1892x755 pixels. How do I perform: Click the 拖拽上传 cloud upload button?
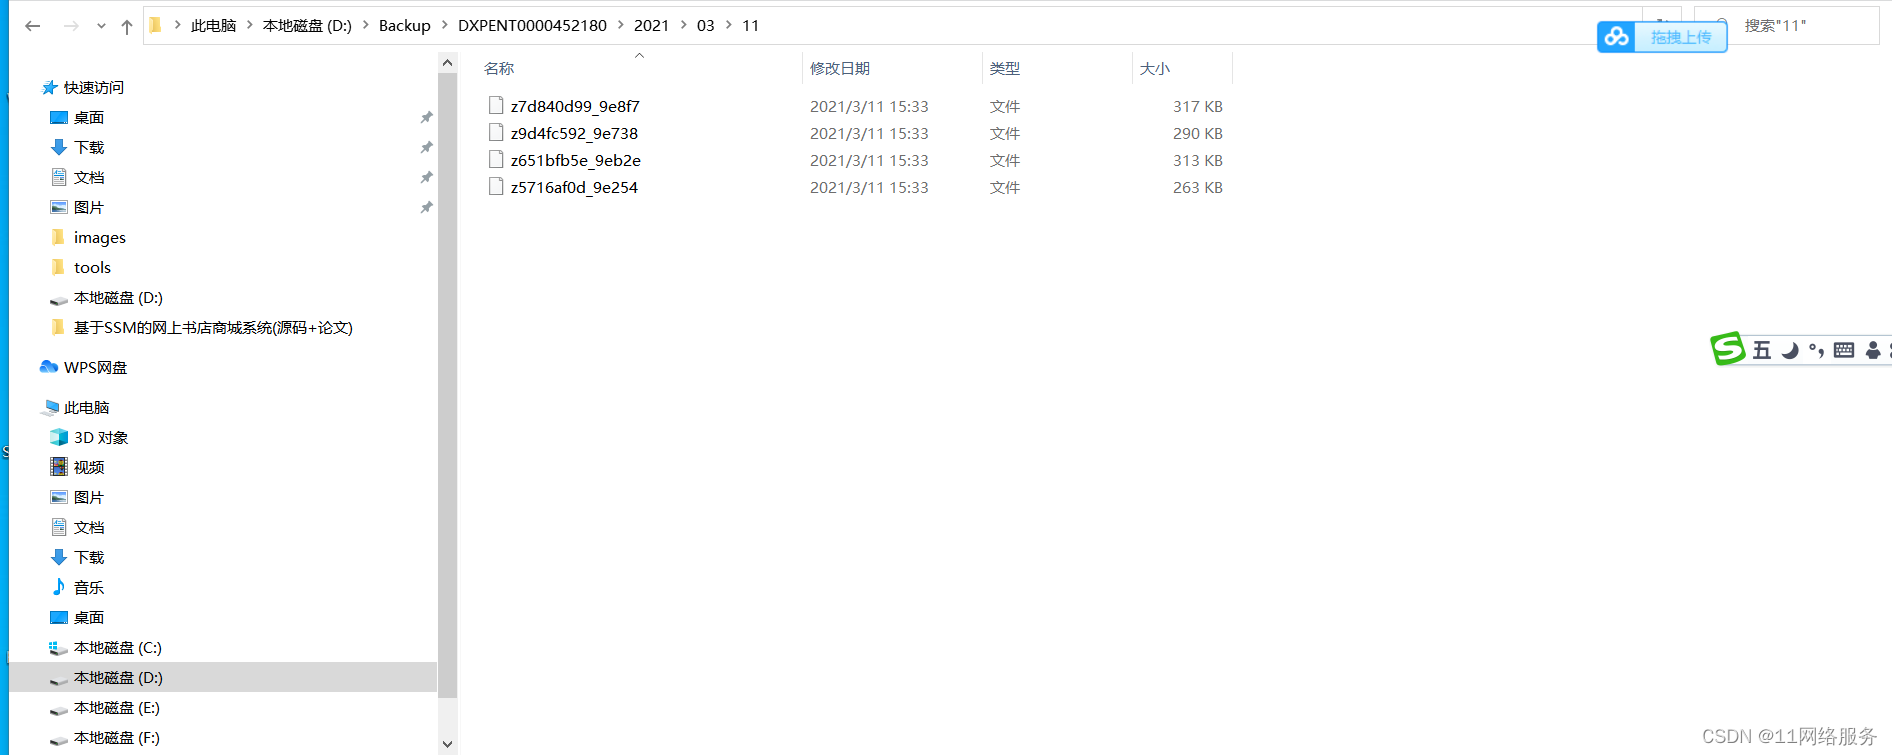click(x=1680, y=37)
